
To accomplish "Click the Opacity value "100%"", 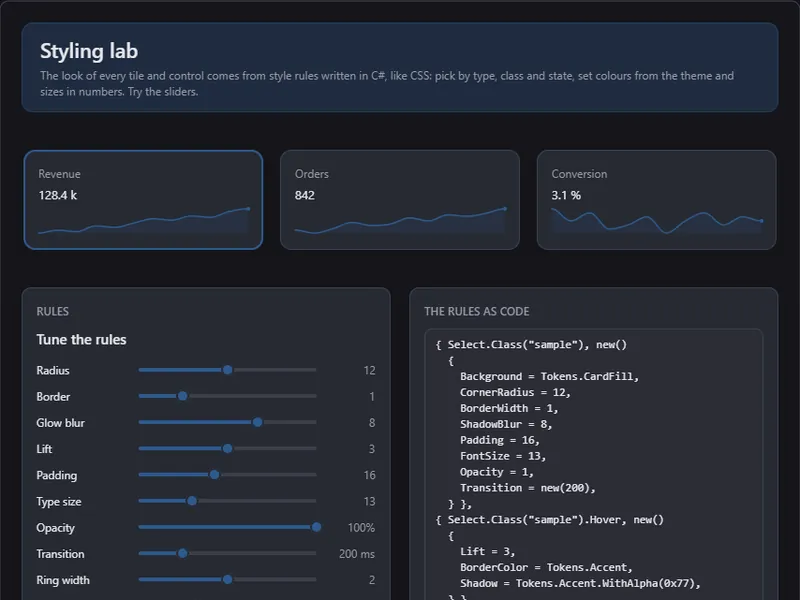I will coord(361,528).
